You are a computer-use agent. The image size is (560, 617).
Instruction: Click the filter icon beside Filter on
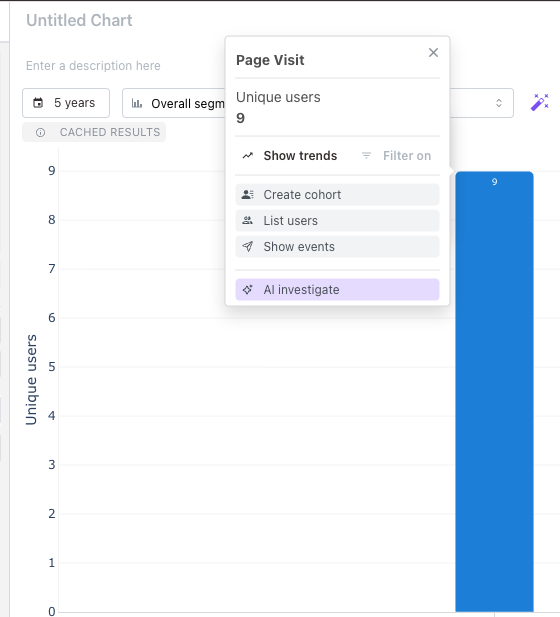[366, 156]
